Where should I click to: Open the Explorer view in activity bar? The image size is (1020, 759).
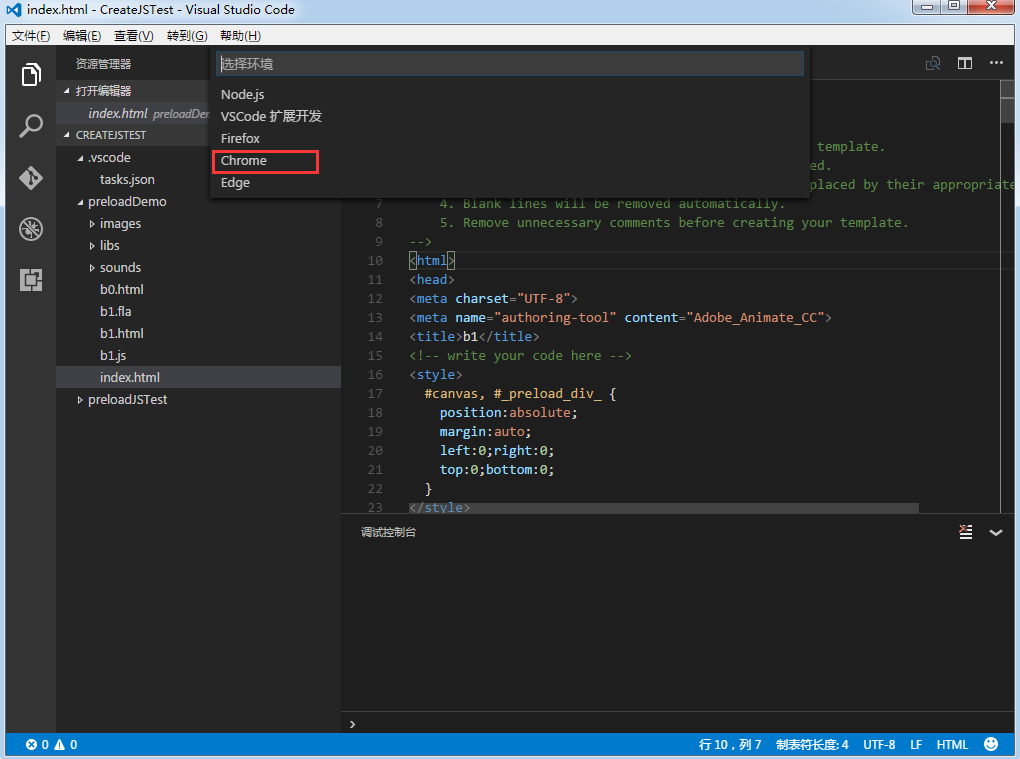point(31,75)
